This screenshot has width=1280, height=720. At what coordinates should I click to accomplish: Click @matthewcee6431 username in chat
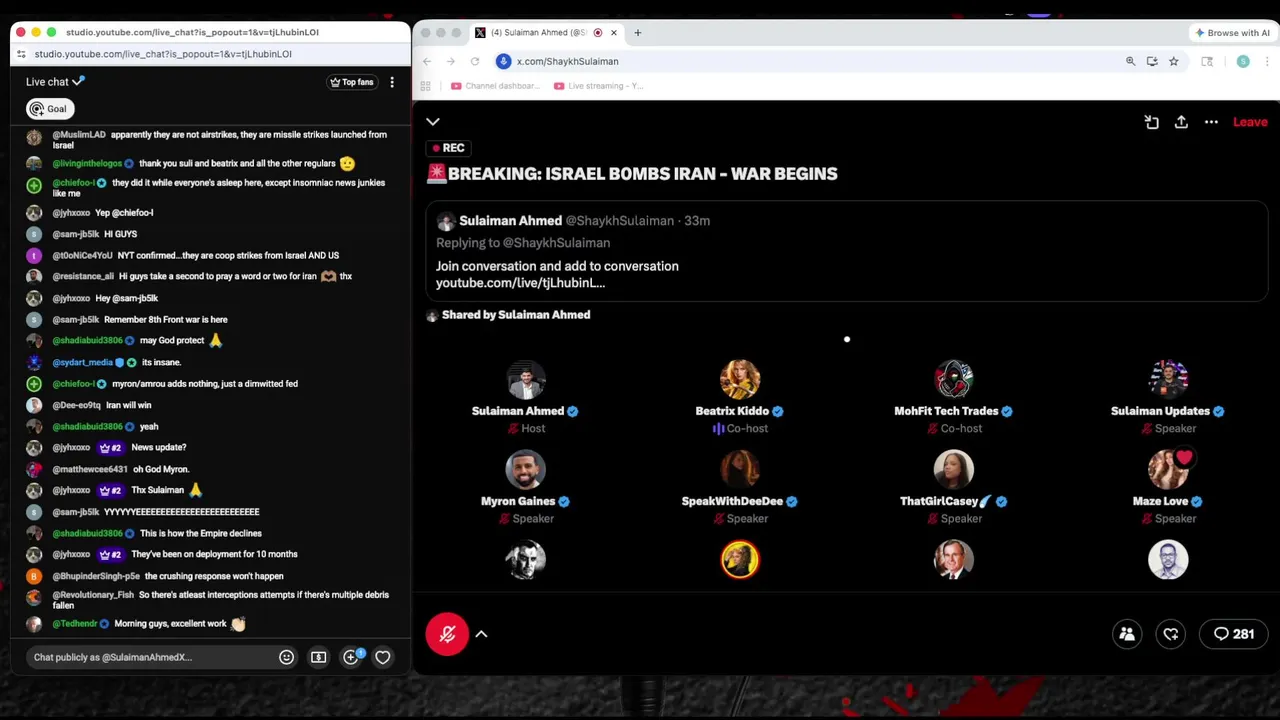pyautogui.click(x=90, y=469)
